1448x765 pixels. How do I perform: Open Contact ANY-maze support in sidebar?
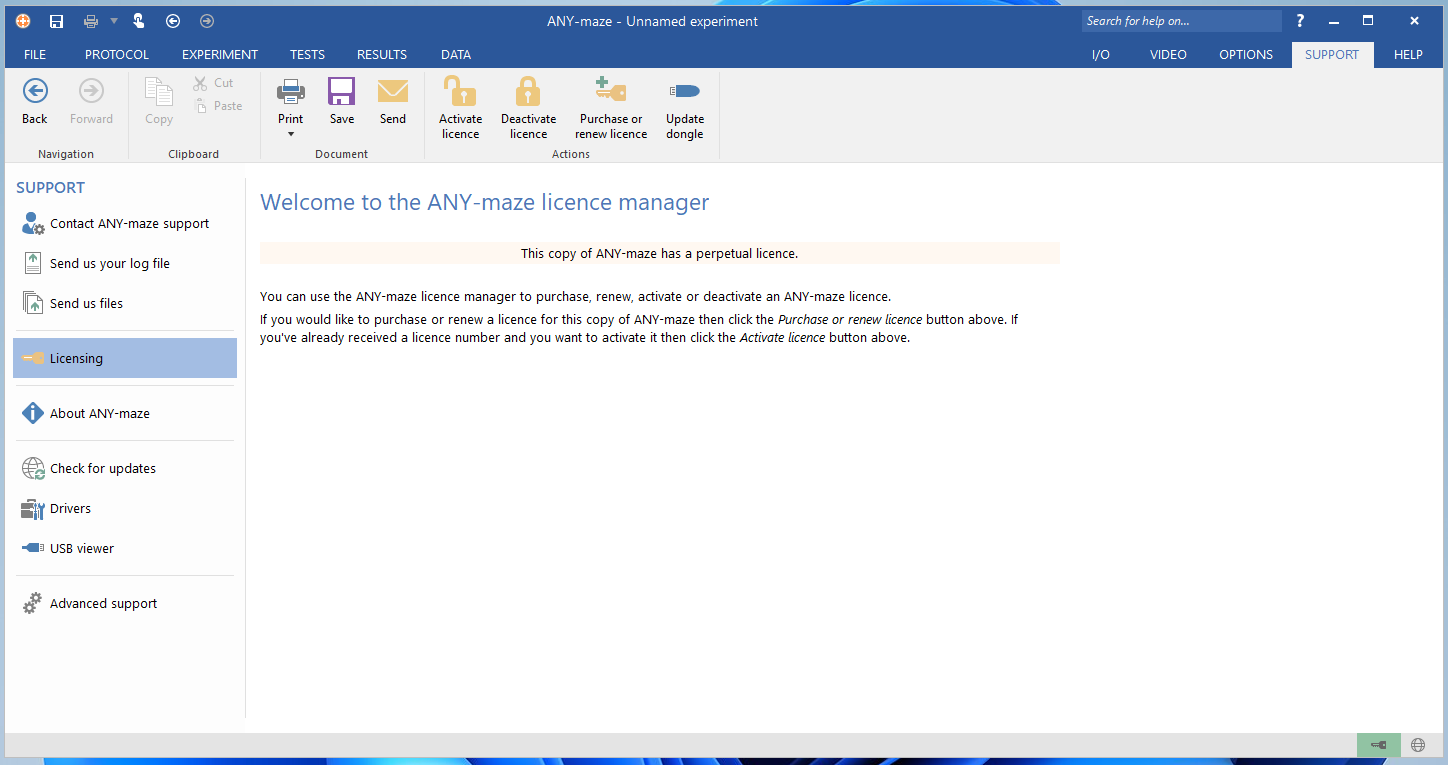[x=125, y=224]
